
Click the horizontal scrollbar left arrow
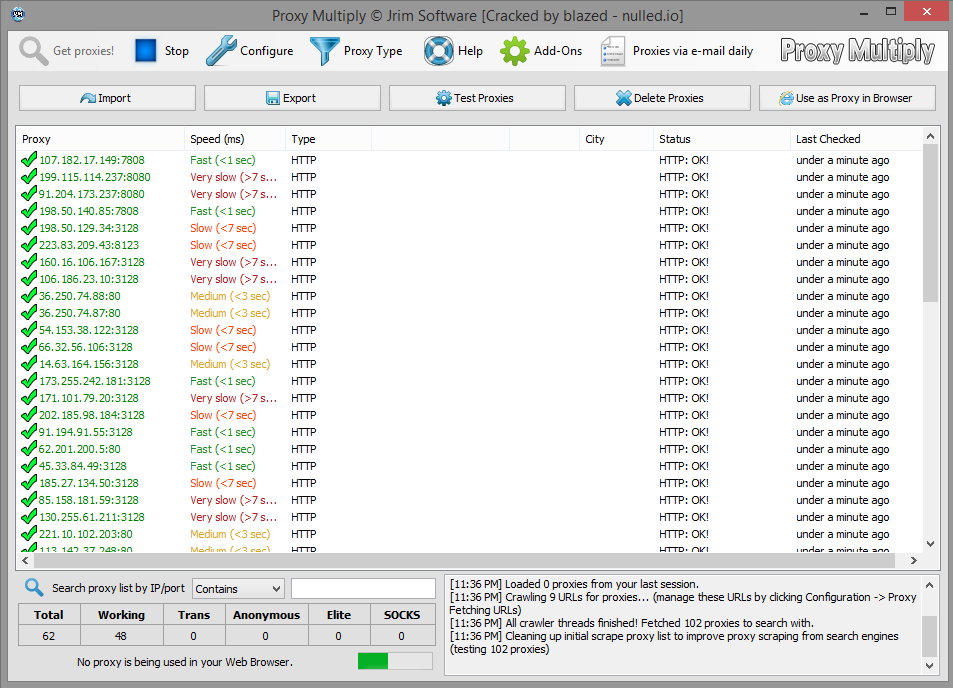click(x=25, y=560)
